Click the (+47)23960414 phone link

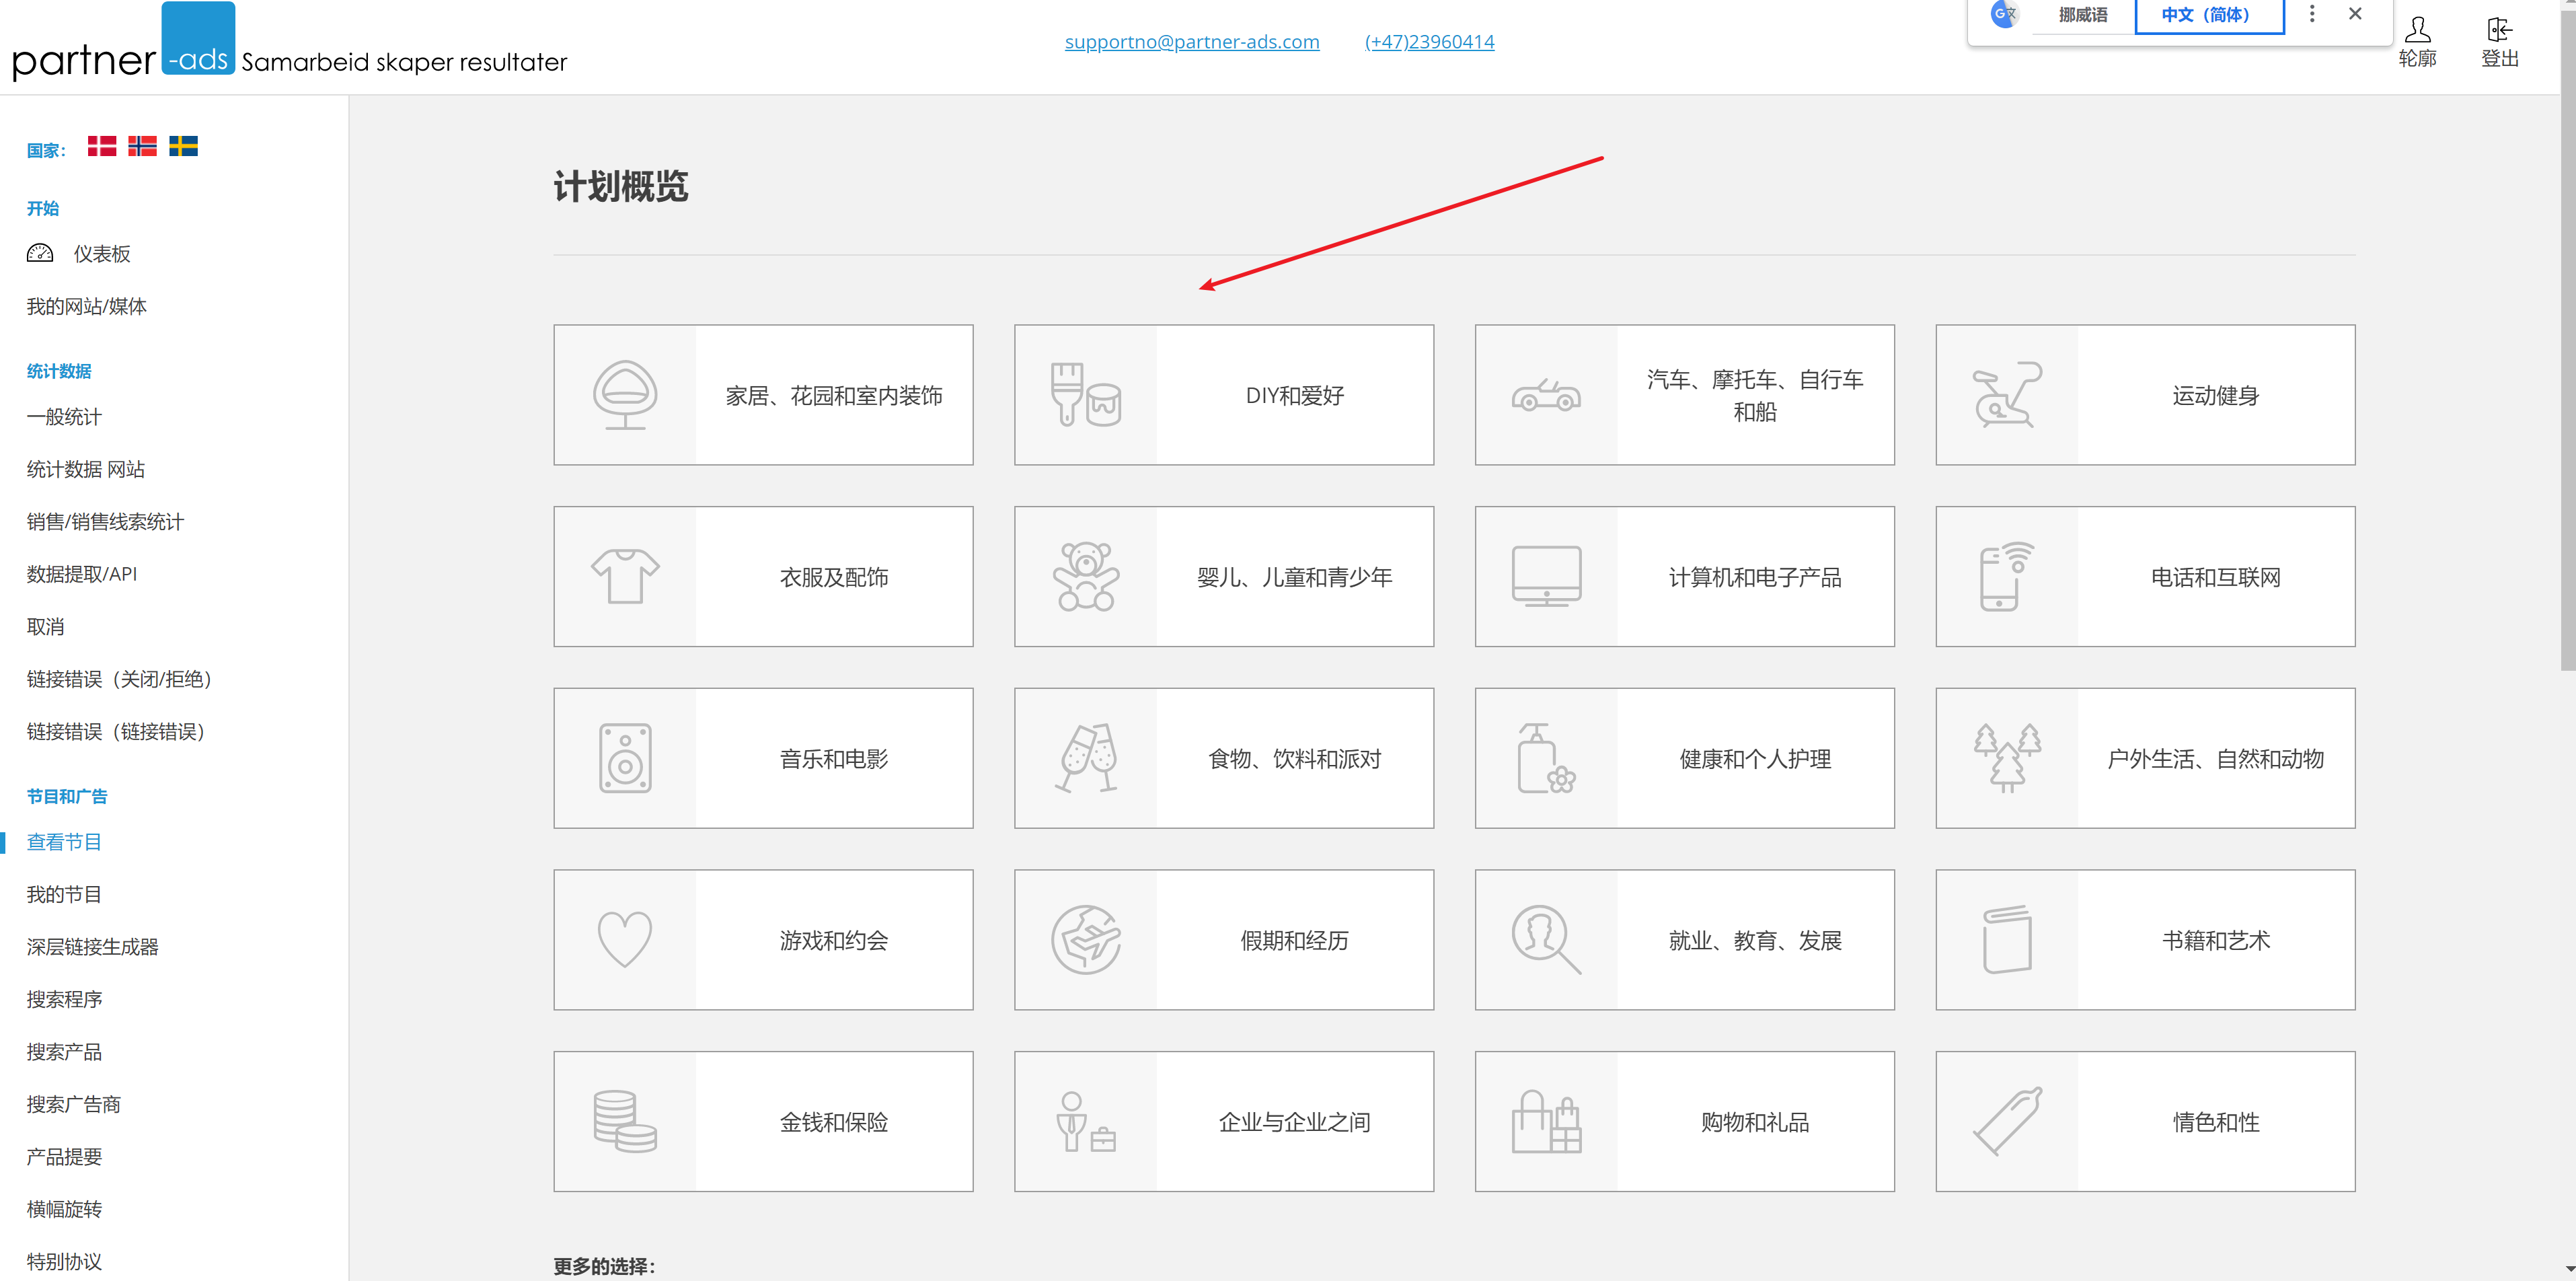coord(1429,42)
